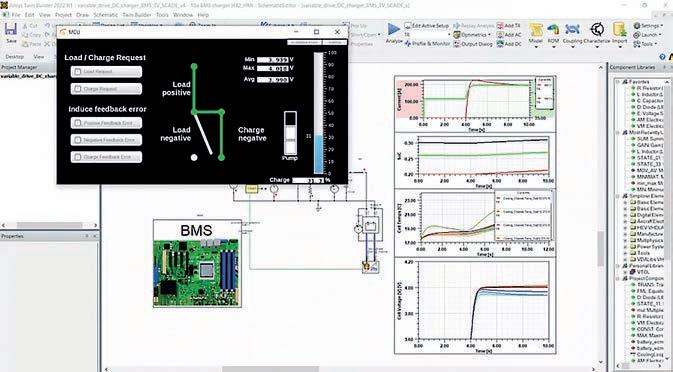Click the Pump slider control
This screenshot has width=673, height=372.
(x=291, y=133)
